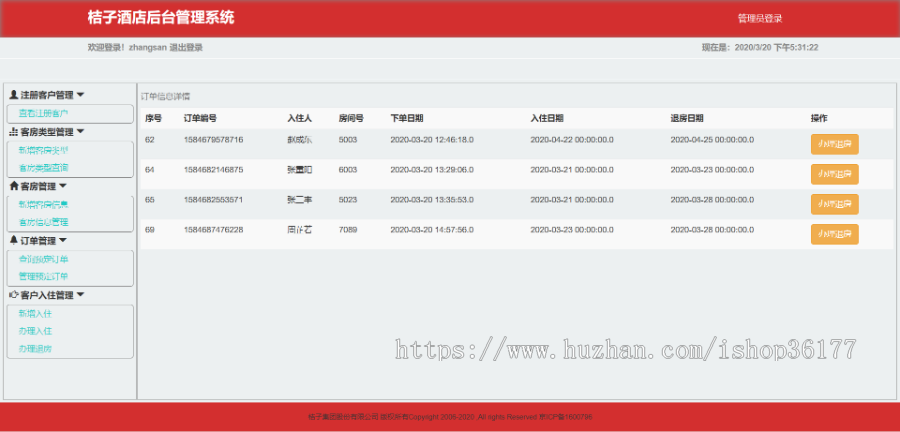Open 新增客房信息 in the sidebar
Image resolution: width=900 pixels, height=432 pixels.
point(43,204)
